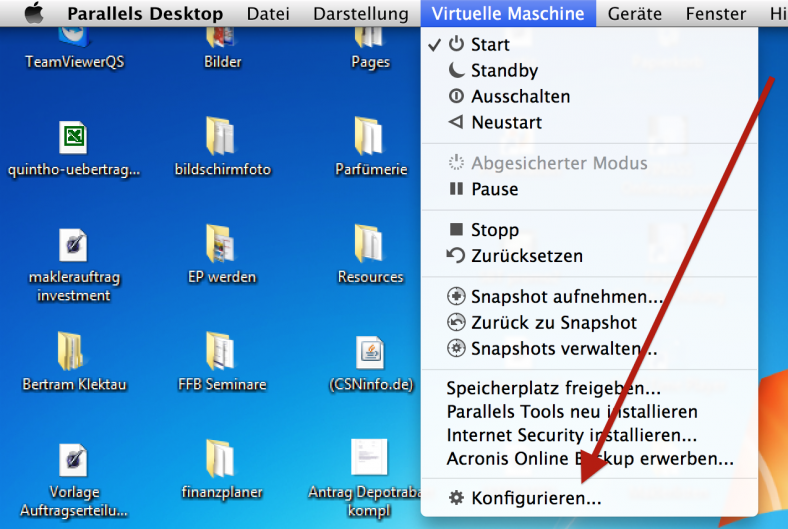This screenshot has height=529, width=788.
Task: Open the Geräte menu
Action: point(635,14)
